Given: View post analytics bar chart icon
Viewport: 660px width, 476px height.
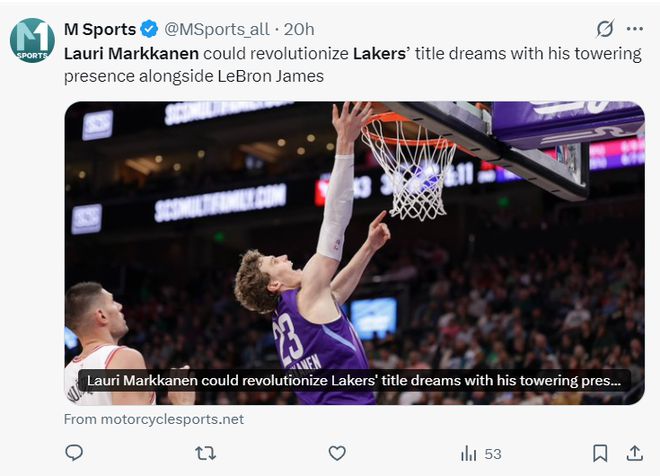Looking at the screenshot, I should pos(469,453).
